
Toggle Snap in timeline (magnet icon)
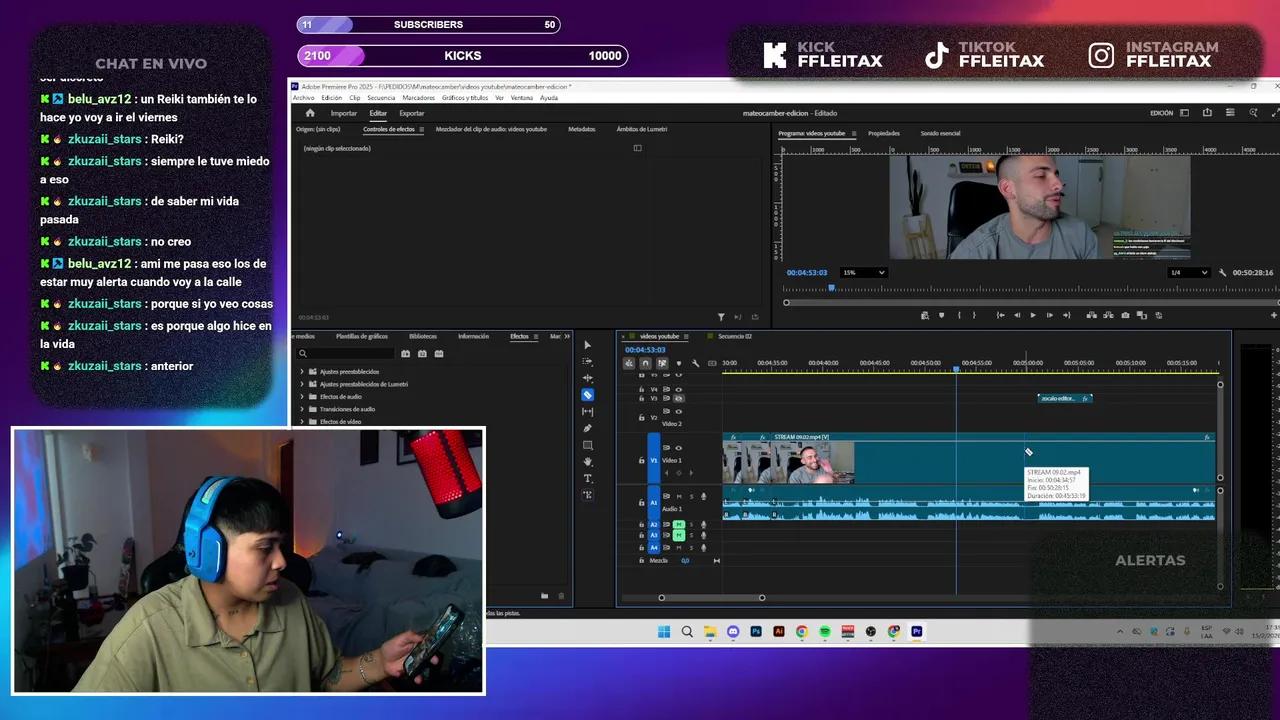pyautogui.click(x=645, y=363)
